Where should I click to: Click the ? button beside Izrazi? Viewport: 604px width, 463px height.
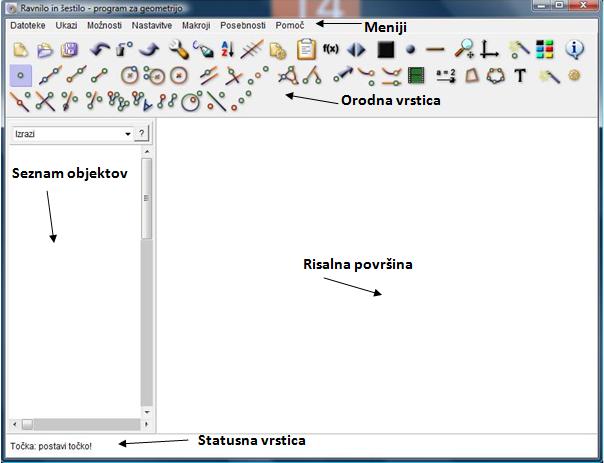[x=142, y=133]
